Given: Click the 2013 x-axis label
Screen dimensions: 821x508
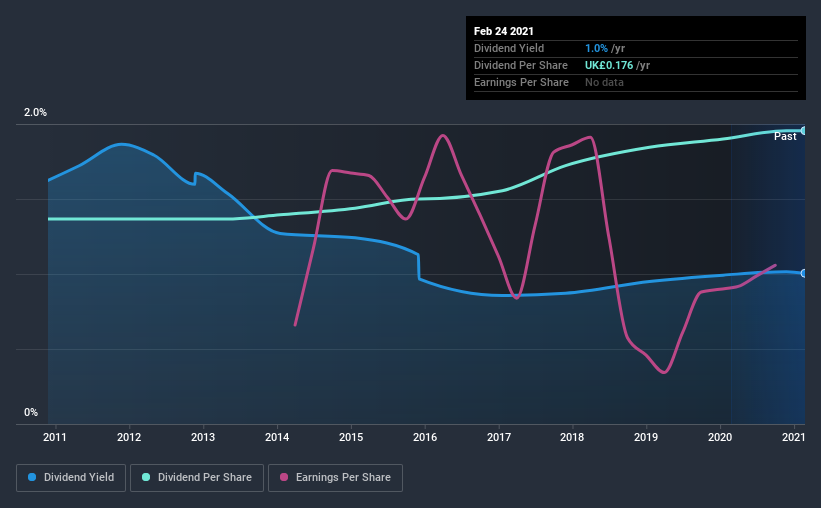Looking at the screenshot, I should [x=203, y=437].
